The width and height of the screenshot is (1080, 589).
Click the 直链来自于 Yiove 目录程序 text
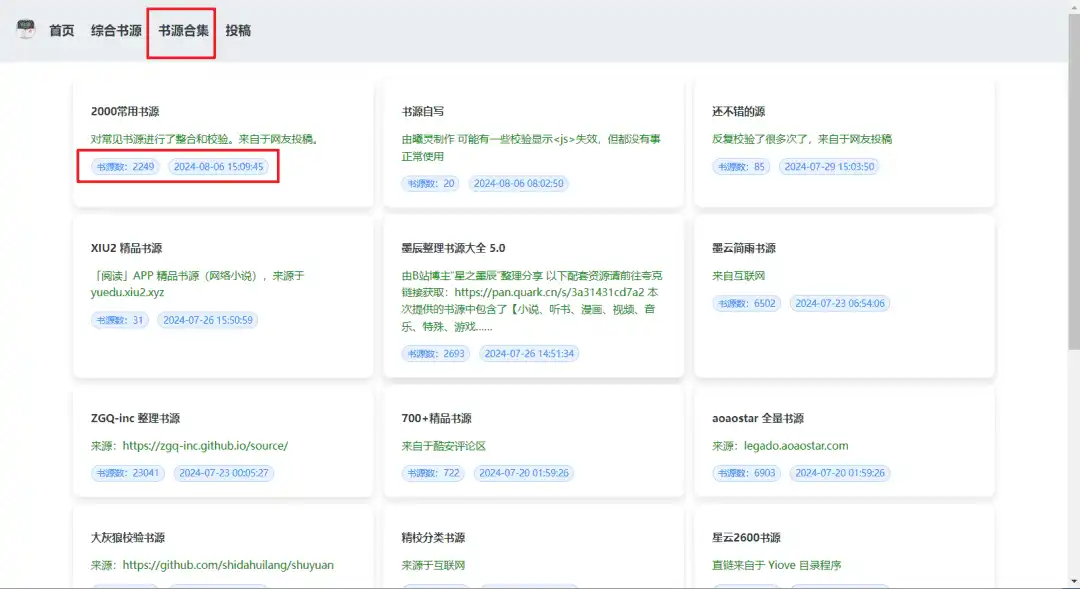click(x=777, y=565)
